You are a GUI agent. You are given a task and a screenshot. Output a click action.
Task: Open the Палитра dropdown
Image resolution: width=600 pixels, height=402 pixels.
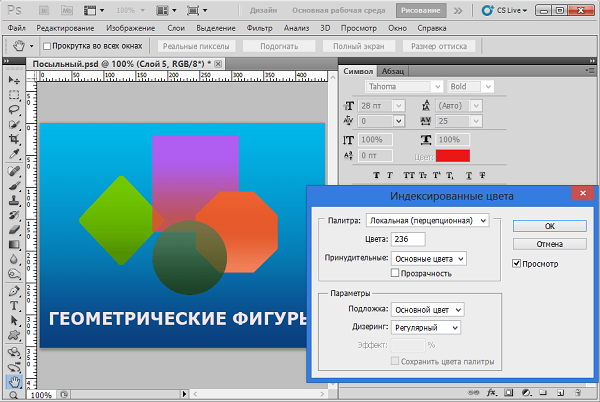click(427, 221)
